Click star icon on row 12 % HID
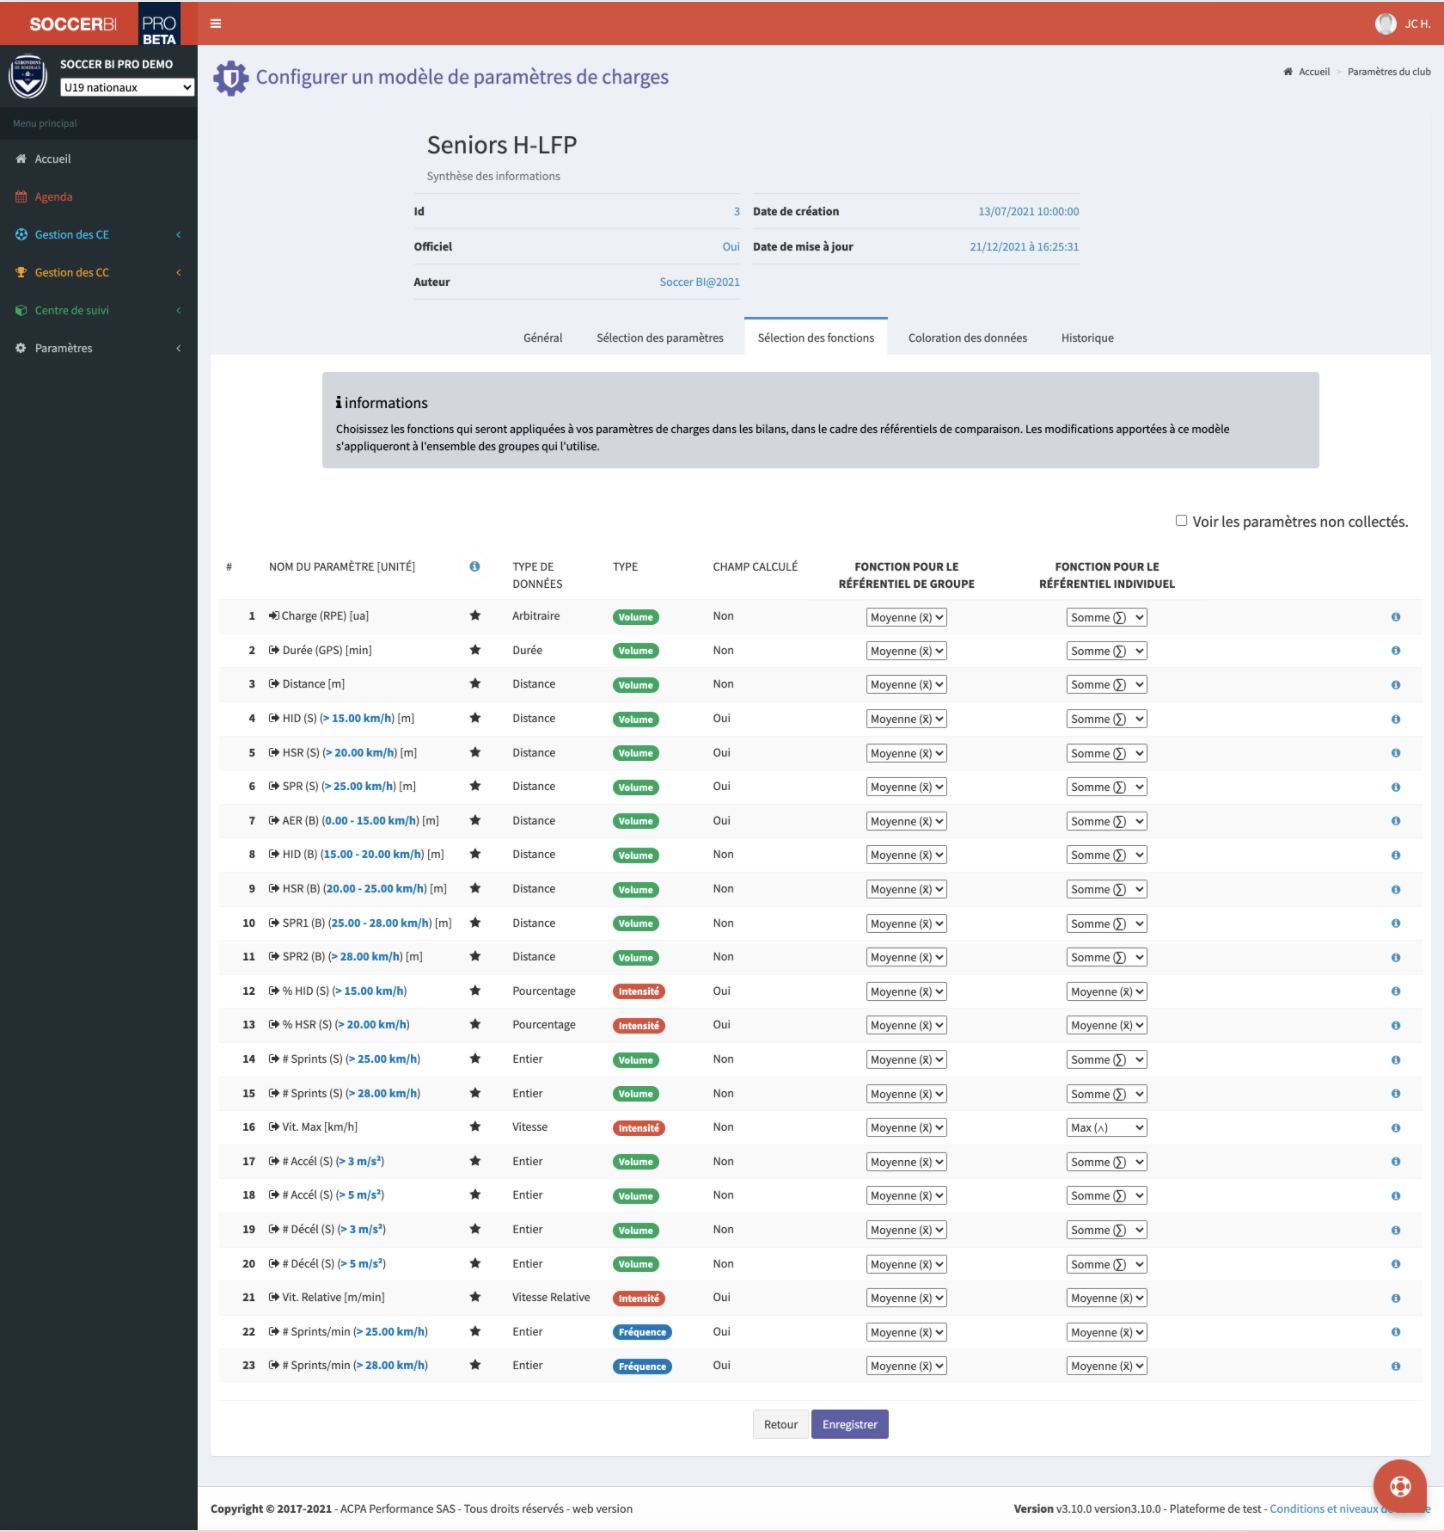The width and height of the screenshot is (1444, 1532). (x=475, y=991)
